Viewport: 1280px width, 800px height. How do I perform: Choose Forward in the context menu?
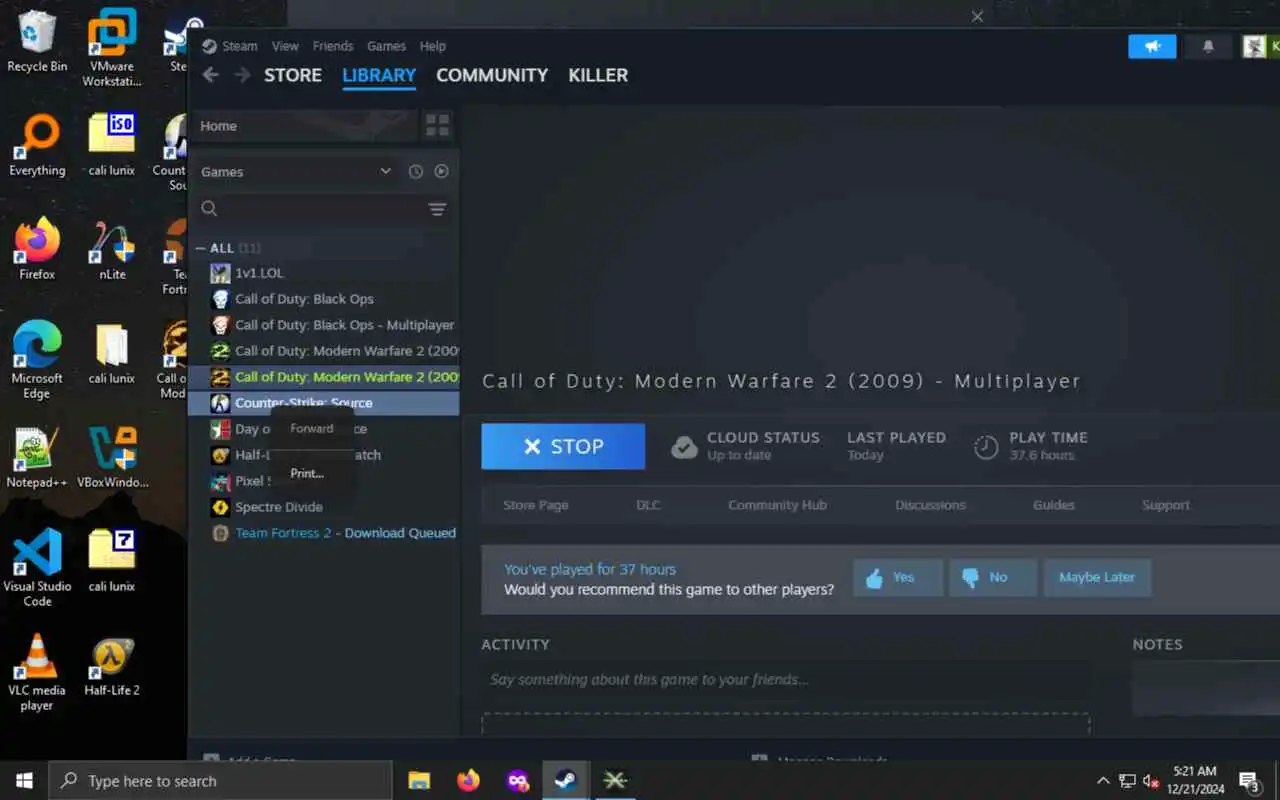(312, 428)
